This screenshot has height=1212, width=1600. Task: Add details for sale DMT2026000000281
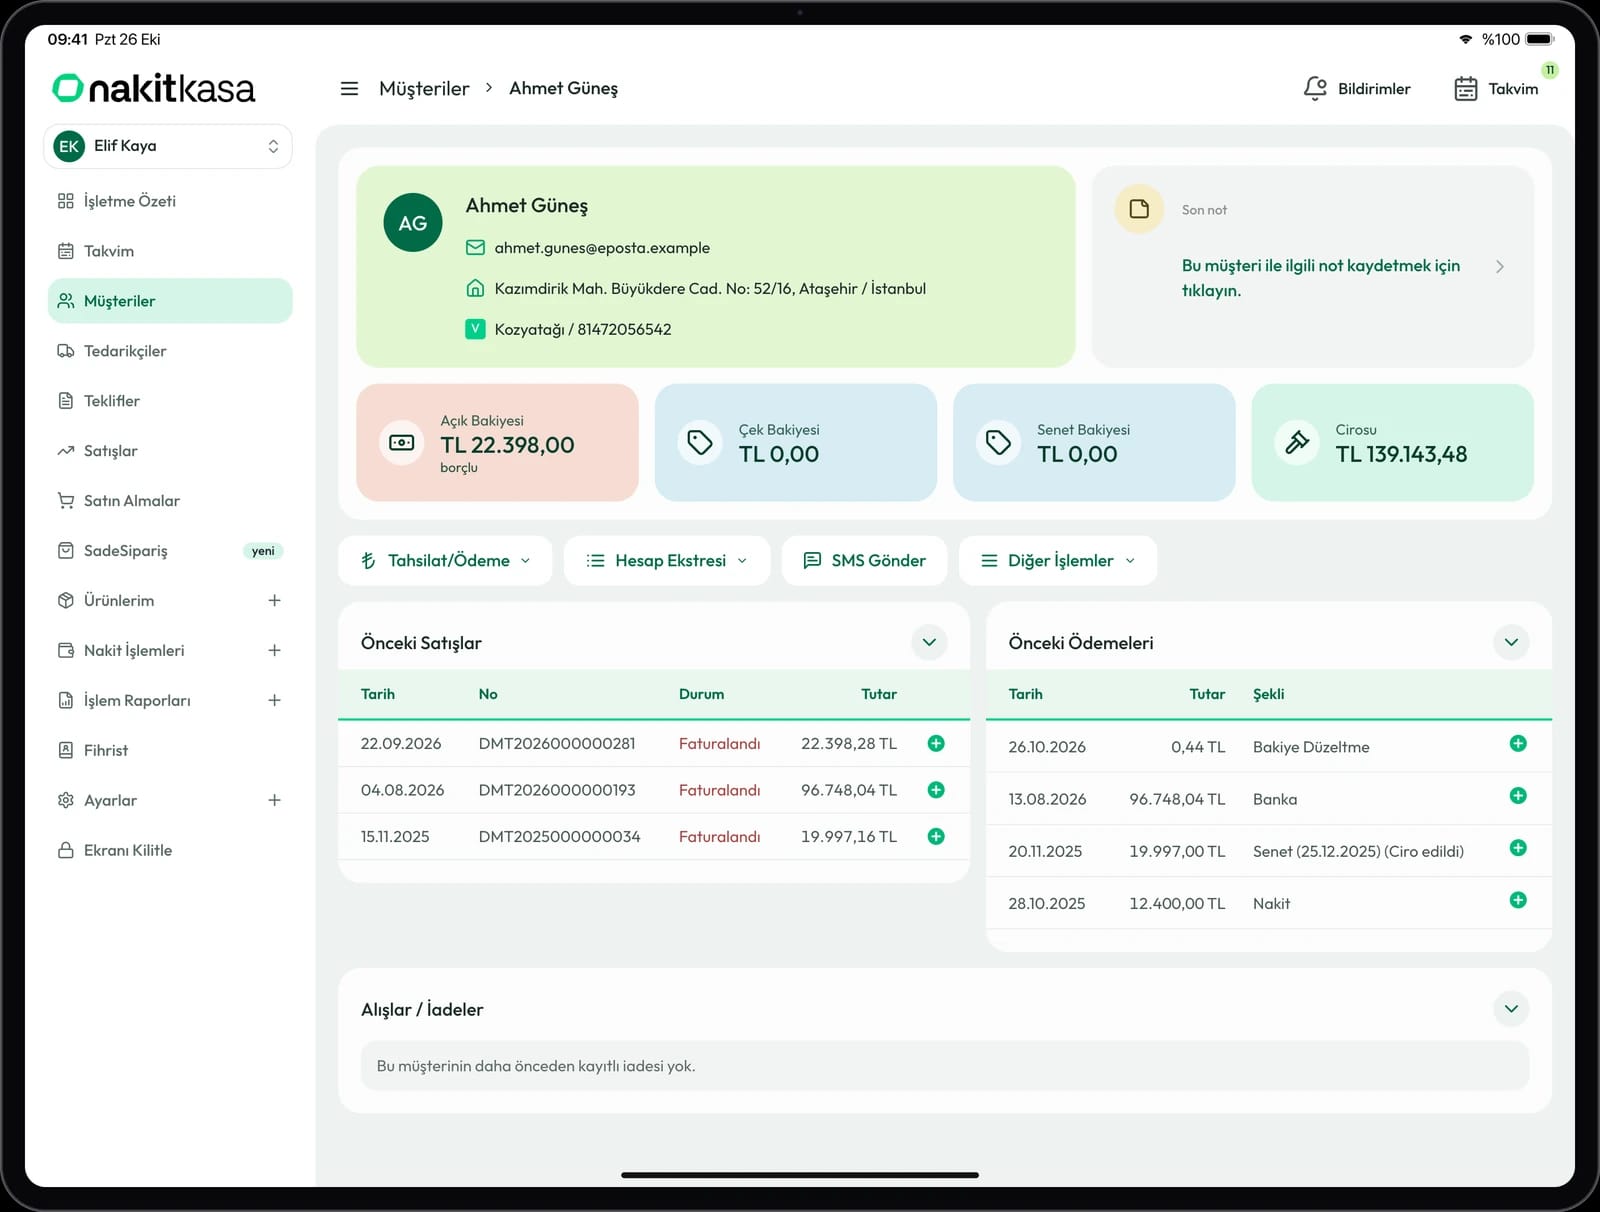click(936, 743)
